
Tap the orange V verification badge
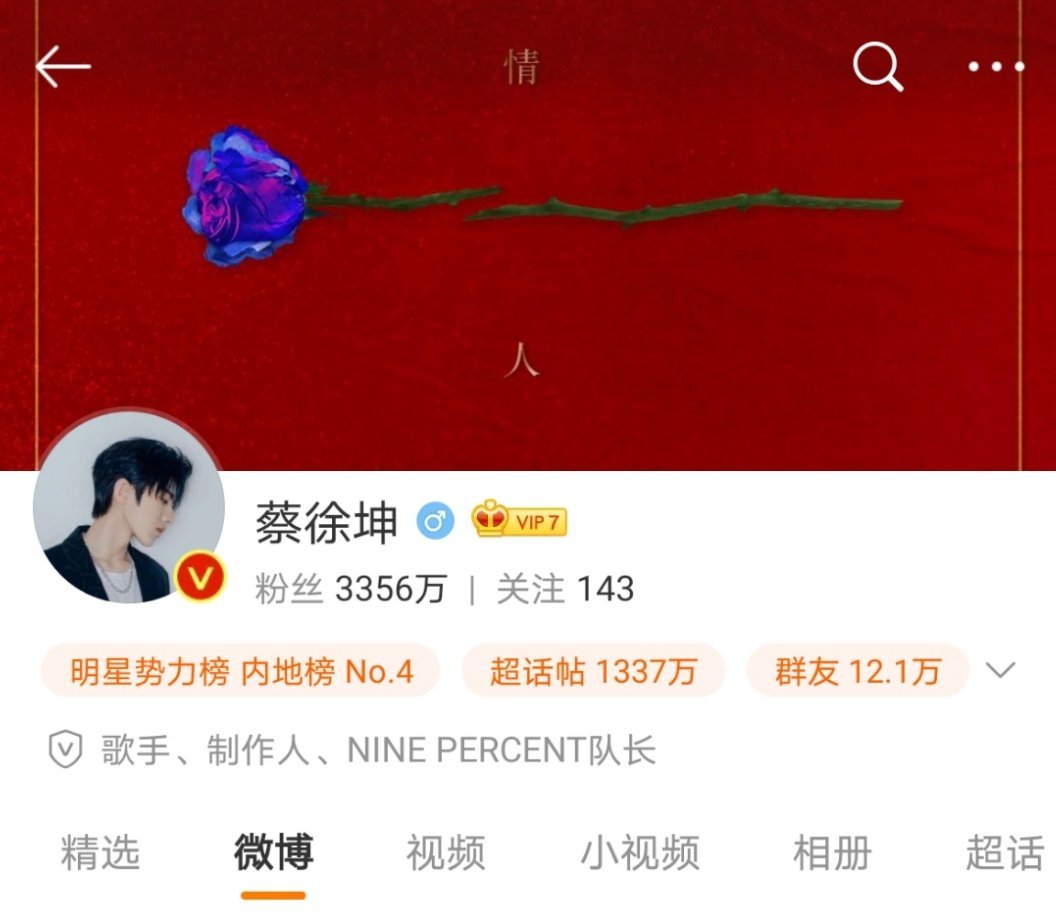coord(199,577)
